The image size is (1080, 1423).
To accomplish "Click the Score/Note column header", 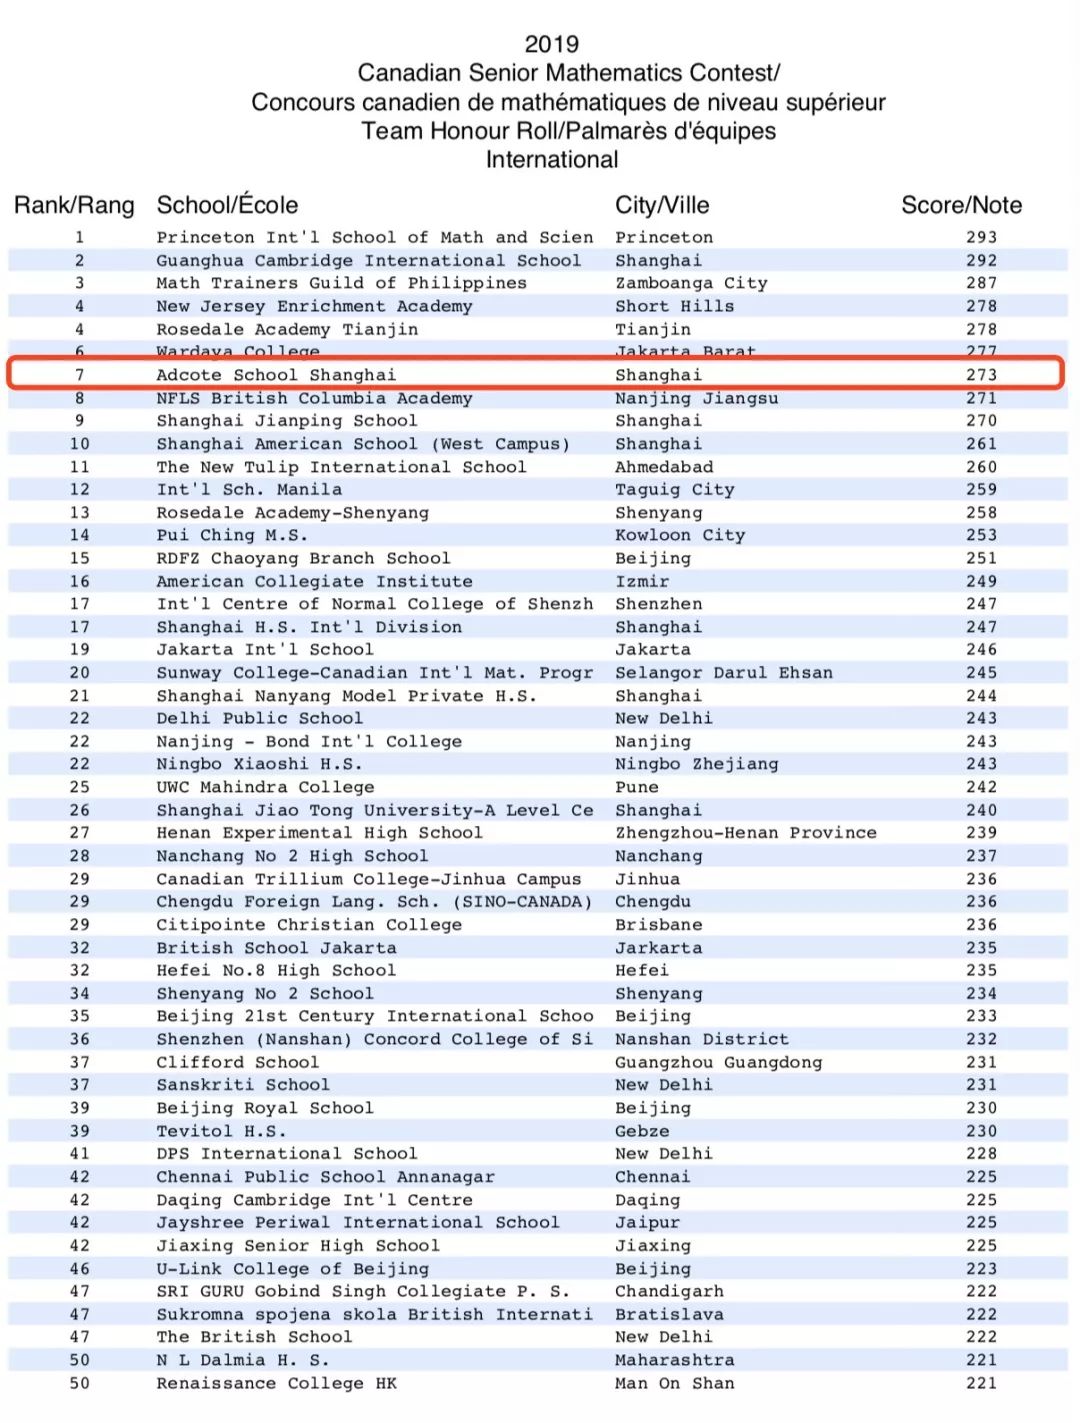I will coord(961,205).
